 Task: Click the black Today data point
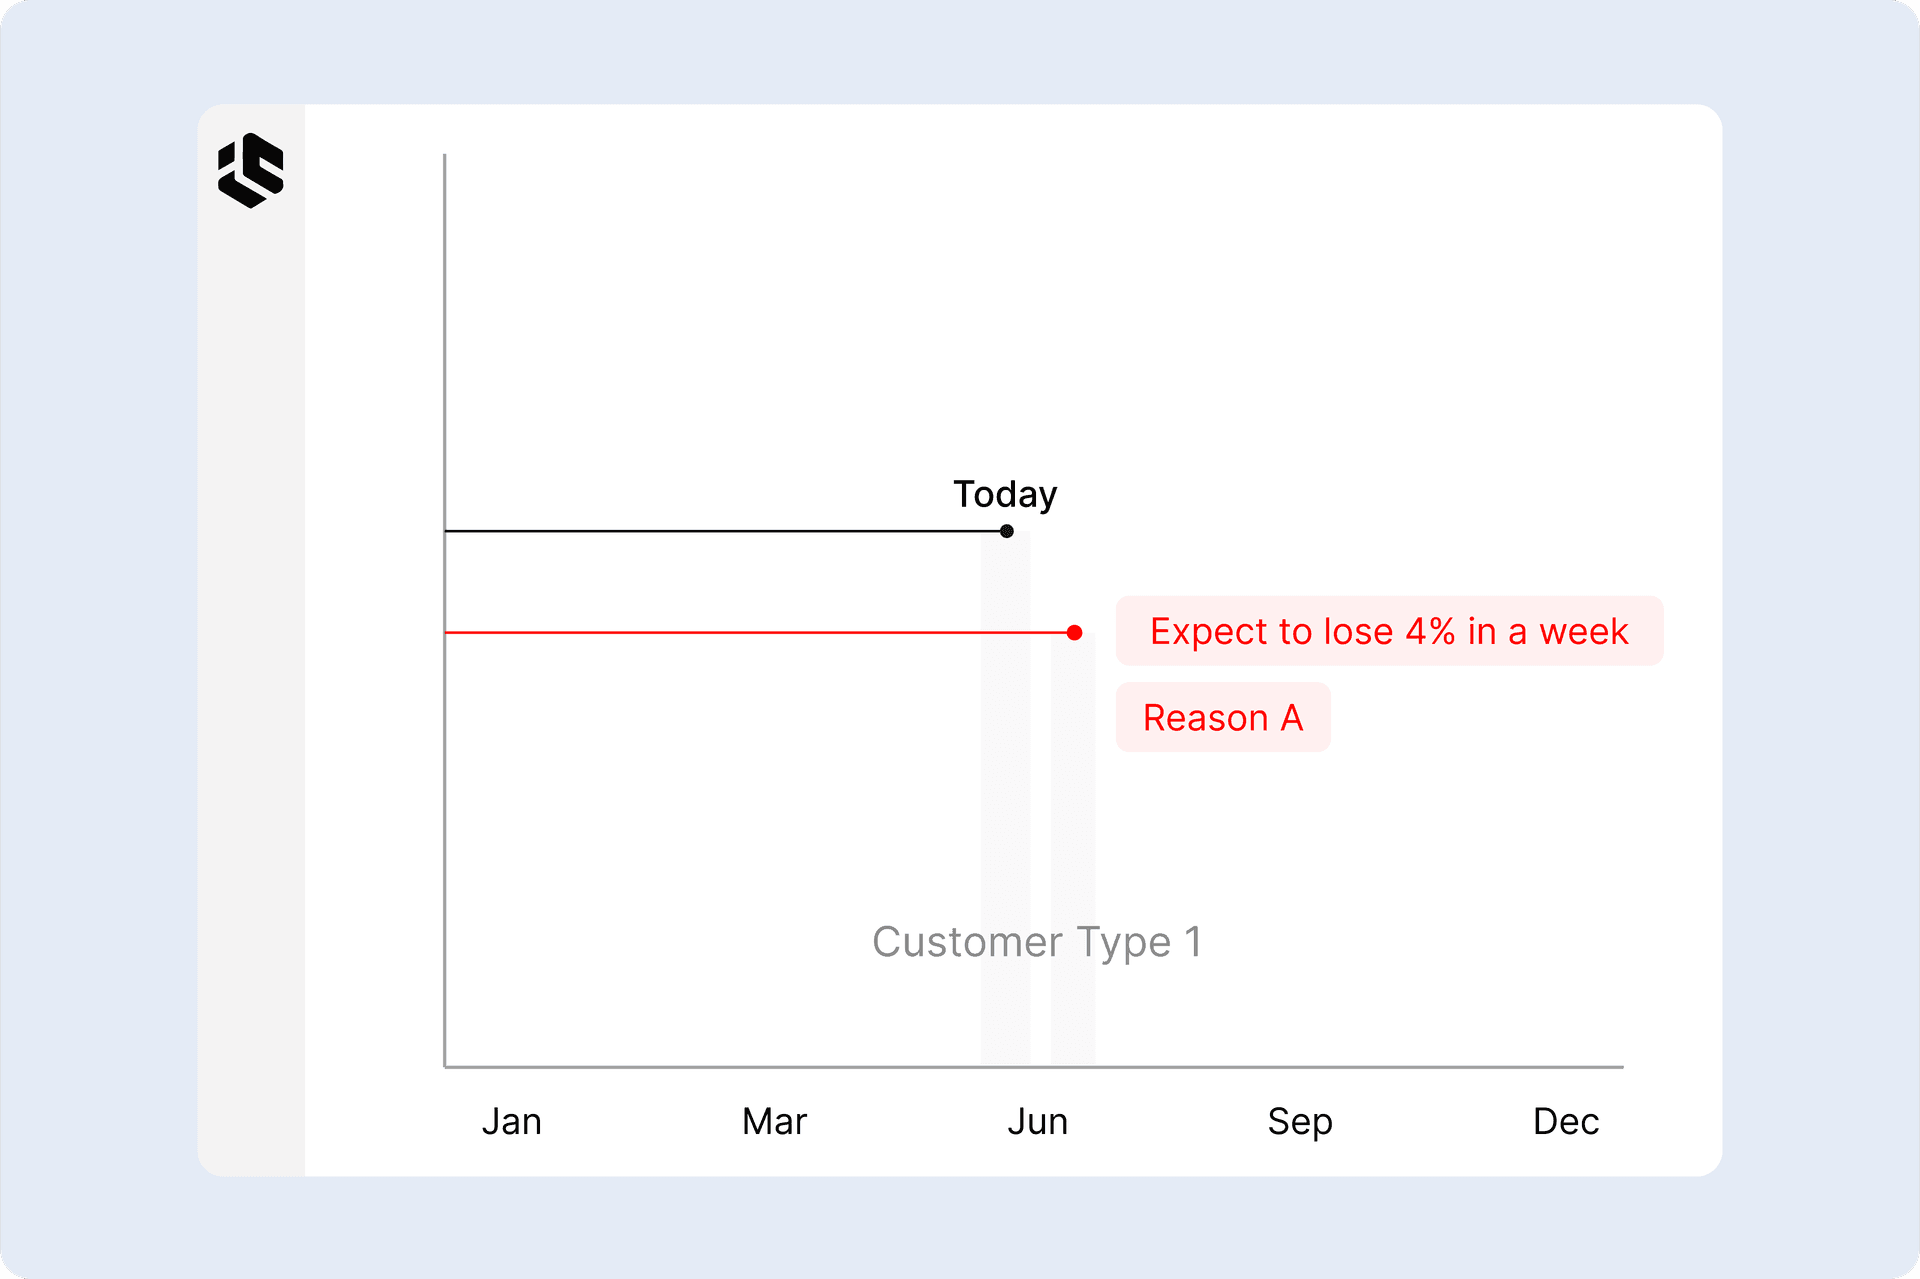[1007, 531]
